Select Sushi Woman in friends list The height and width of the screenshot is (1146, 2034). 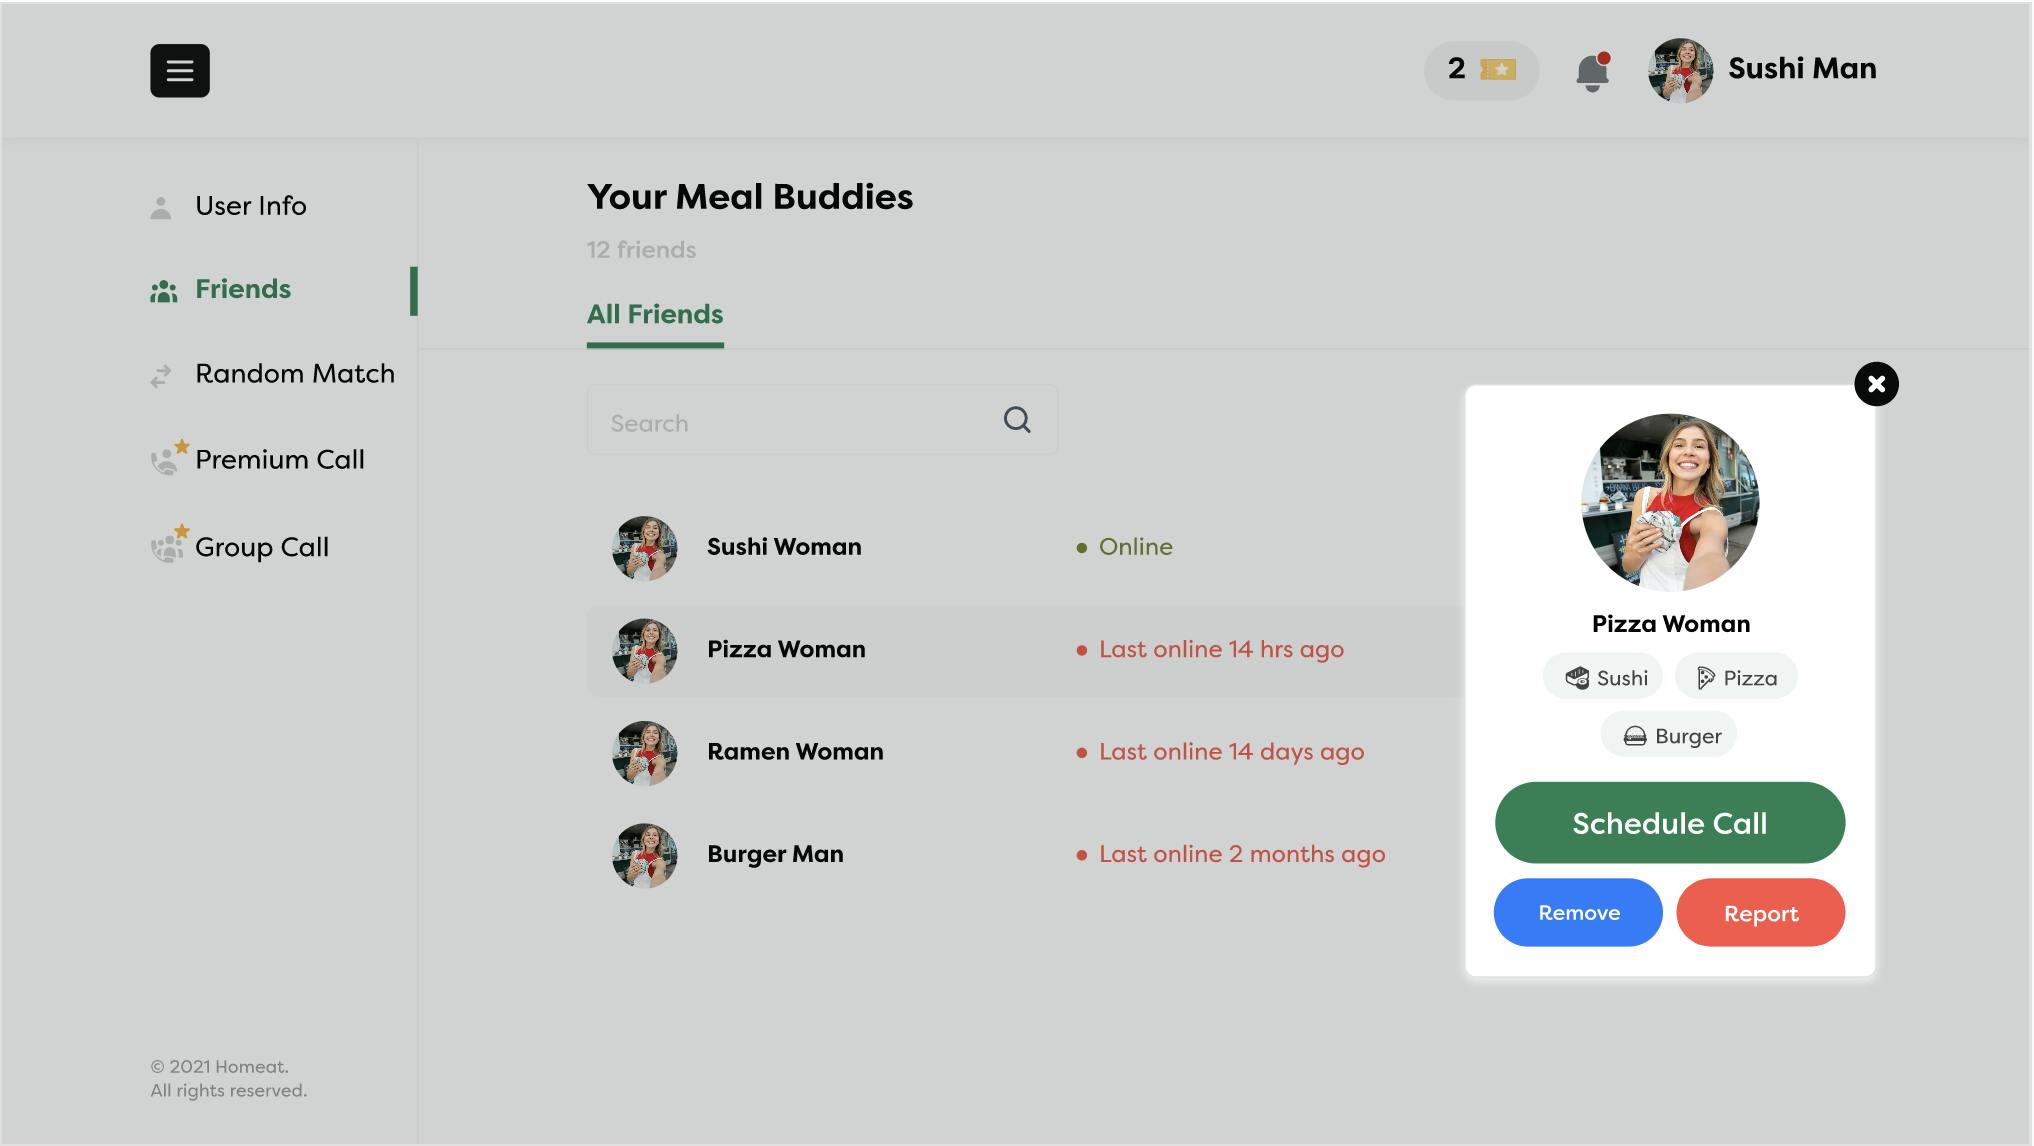pyautogui.click(x=784, y=548)
